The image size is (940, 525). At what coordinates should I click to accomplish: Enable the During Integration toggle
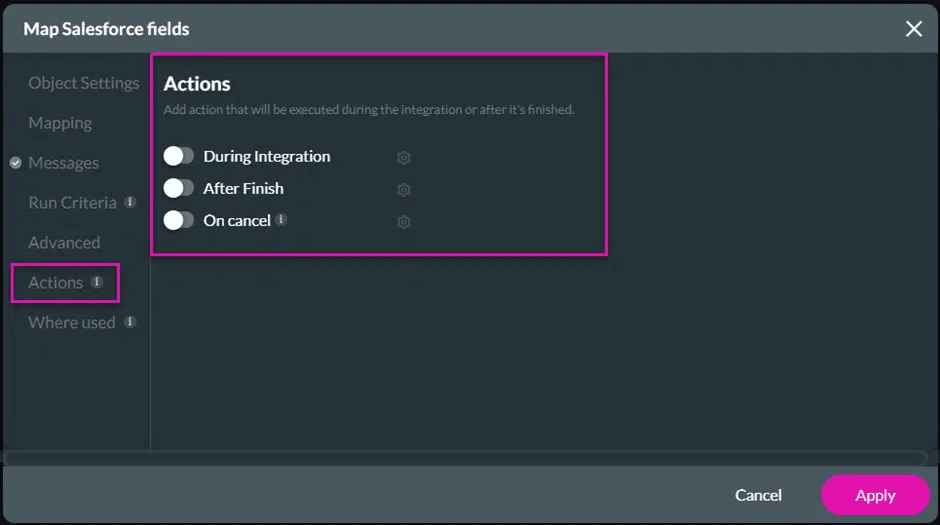coord(179,156)
